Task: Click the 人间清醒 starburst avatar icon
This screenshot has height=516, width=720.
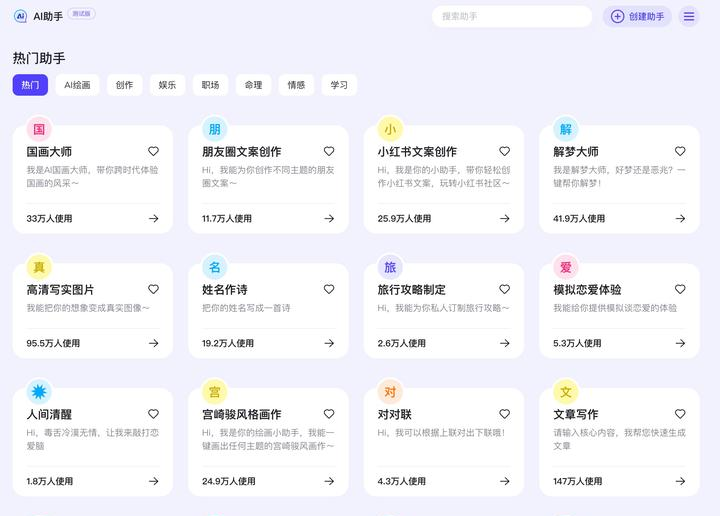Action: [39, 392]
